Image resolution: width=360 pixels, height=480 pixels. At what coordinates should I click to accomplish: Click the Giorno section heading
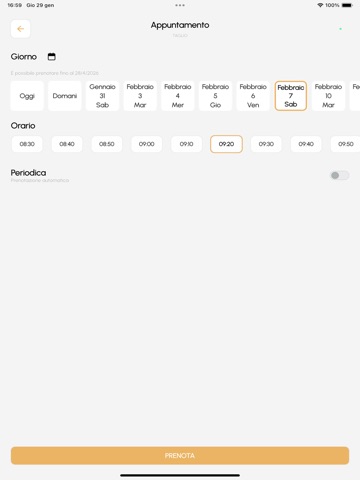point(24,57)
